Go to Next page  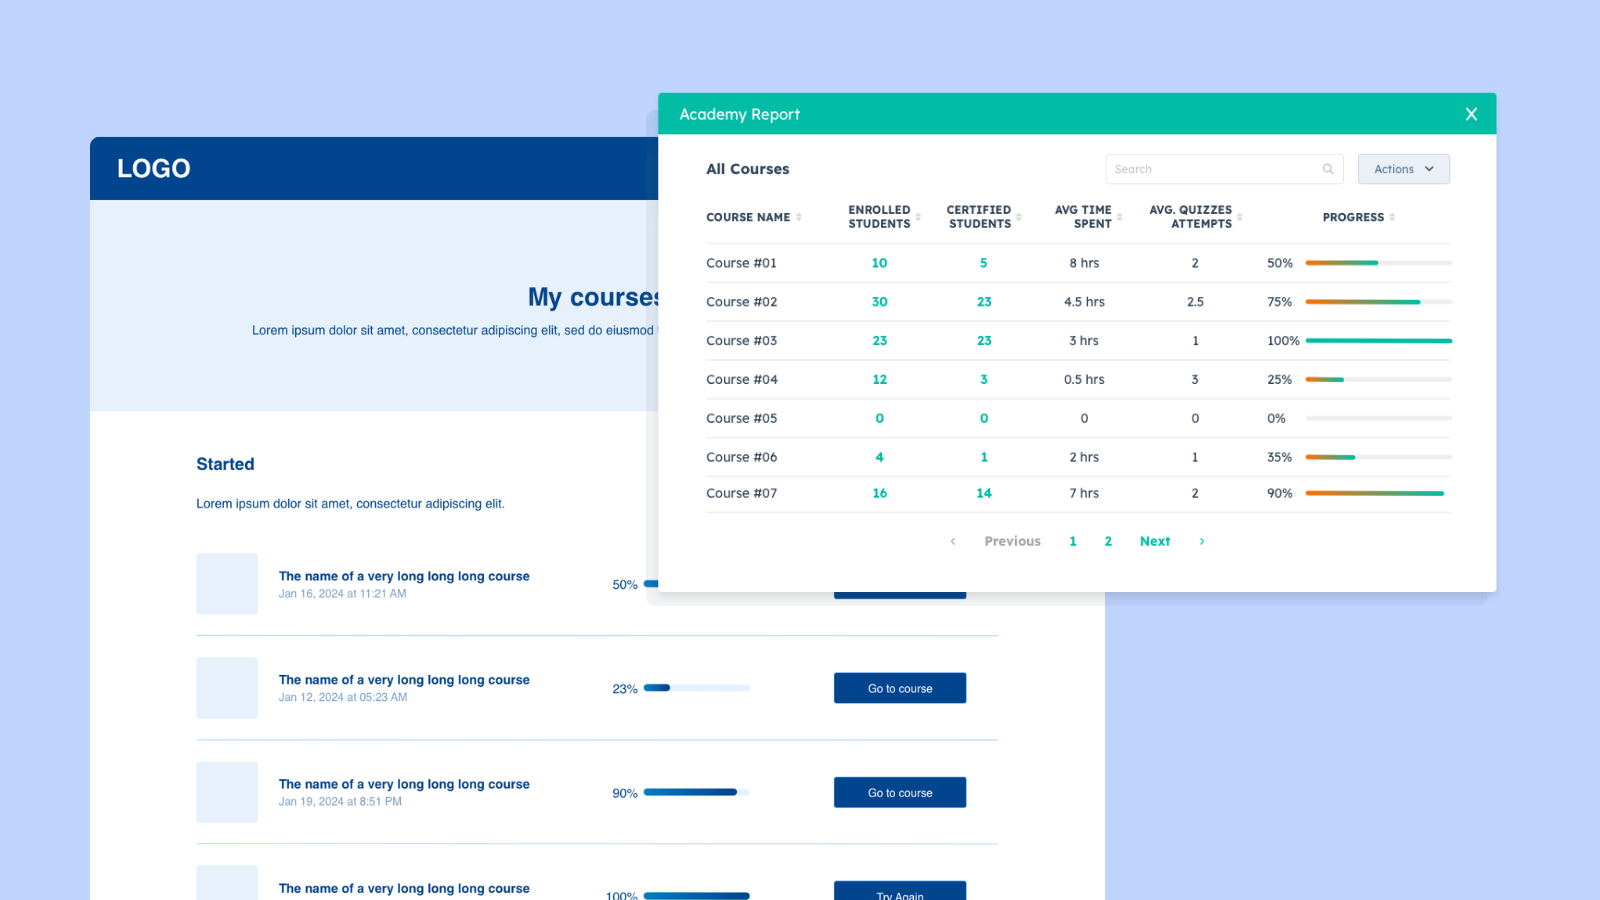tap(1155, 541)
